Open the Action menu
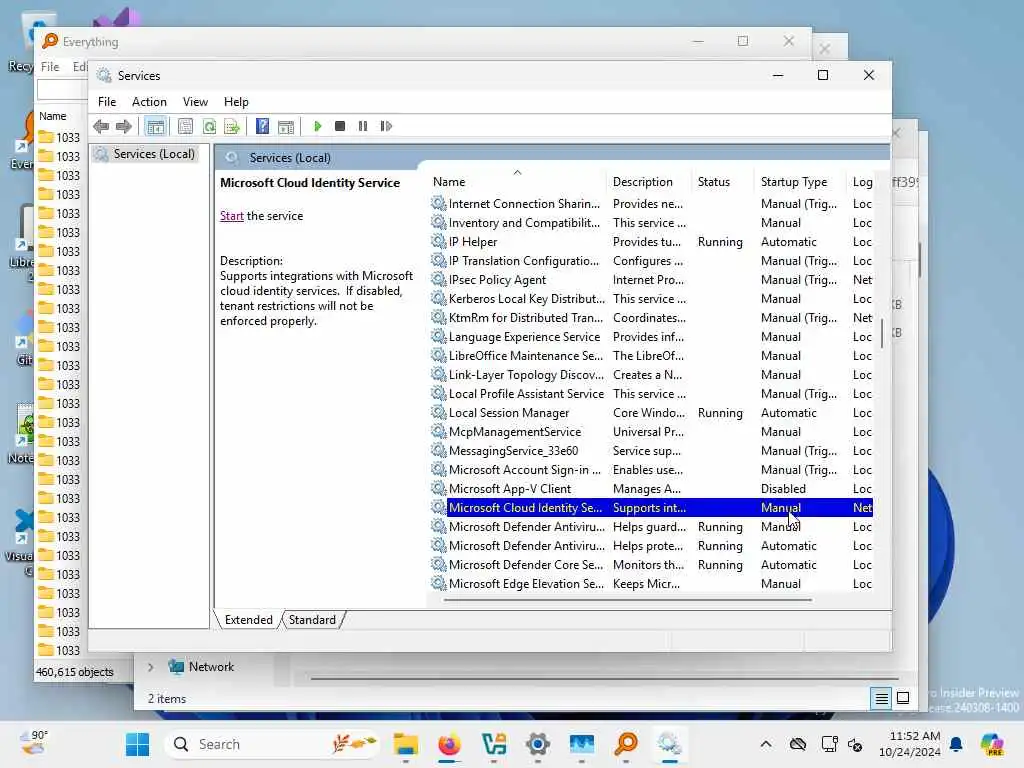 tap(149, 102)
